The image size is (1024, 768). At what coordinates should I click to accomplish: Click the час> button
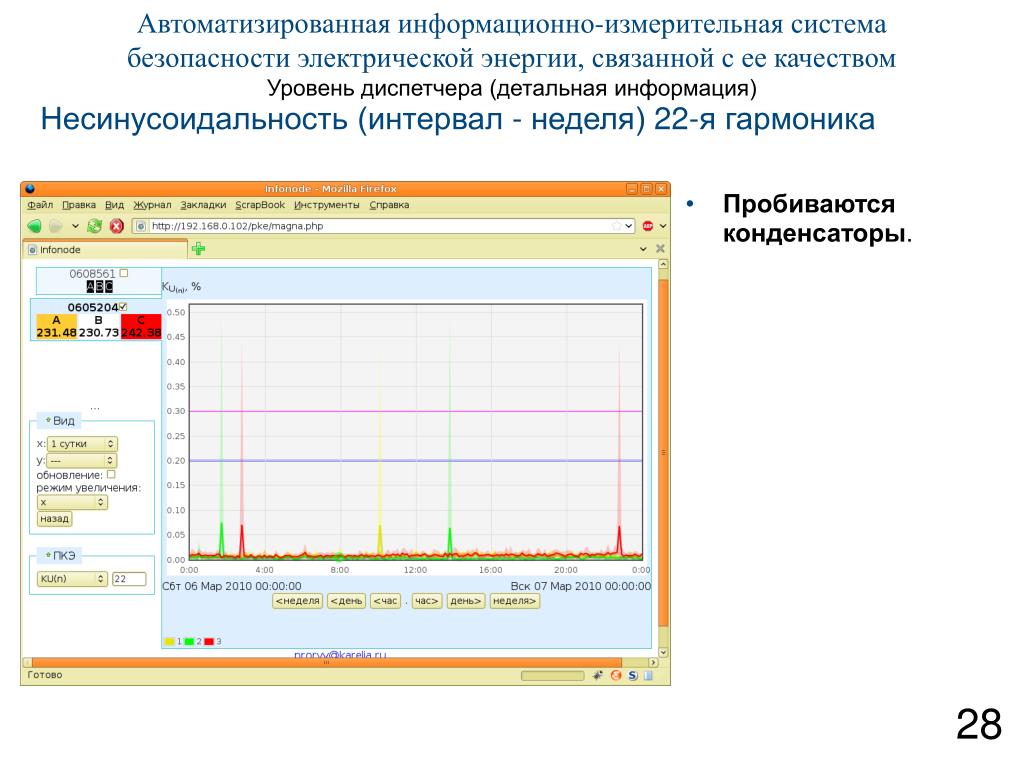pos(426,601)
